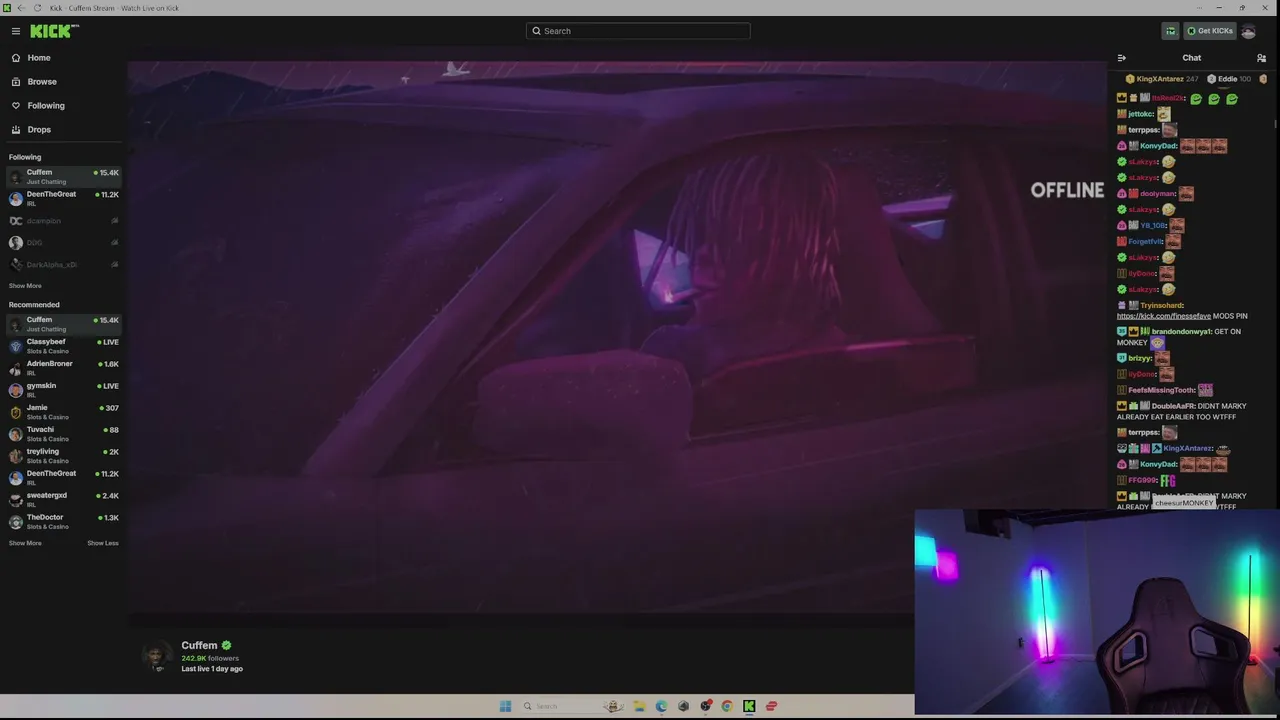
Task: Open Jamie recommended channel
Action: tap(63, 412)
